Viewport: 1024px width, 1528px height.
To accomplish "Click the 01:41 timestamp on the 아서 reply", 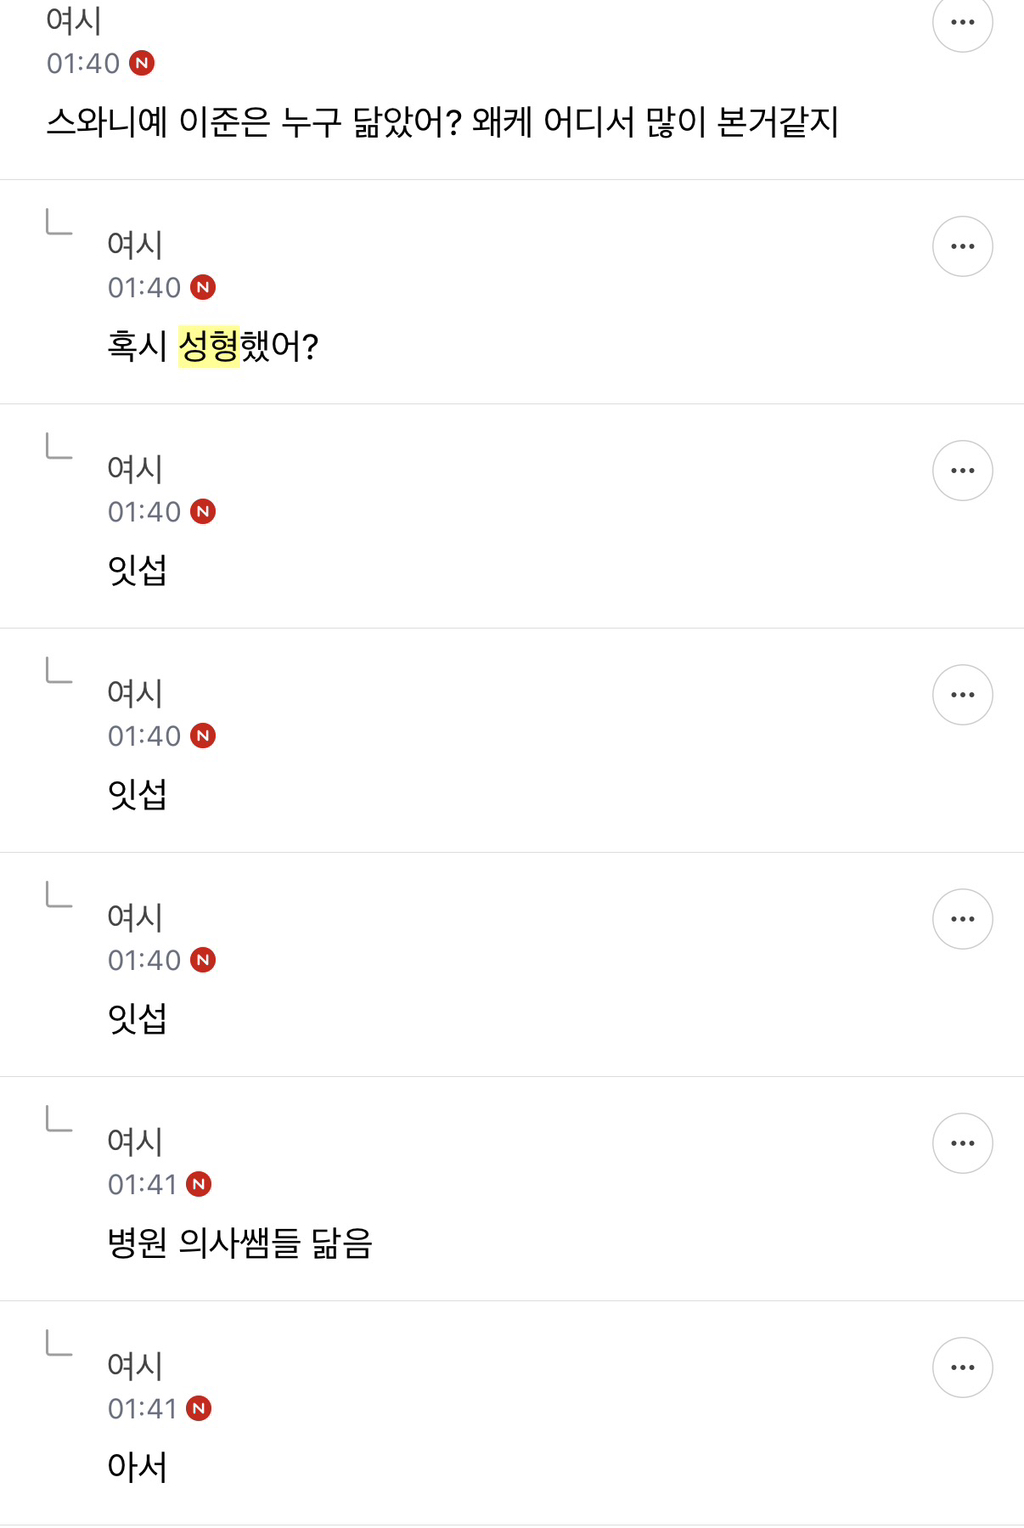I will click(x=142, y=1408).
